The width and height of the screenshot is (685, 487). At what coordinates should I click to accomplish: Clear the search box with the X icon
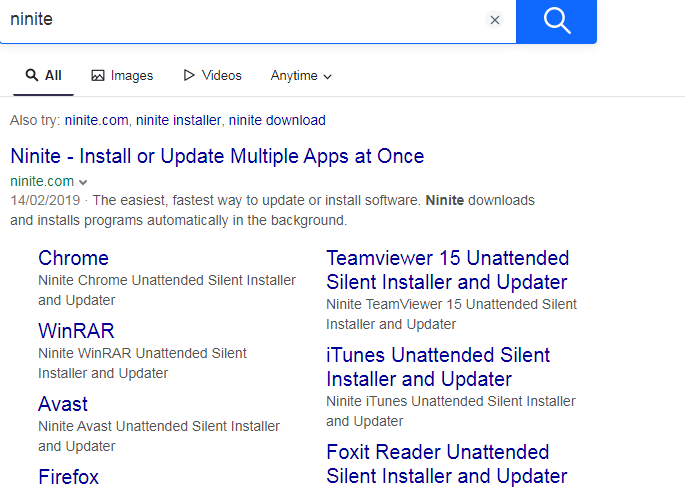[494, 20]
